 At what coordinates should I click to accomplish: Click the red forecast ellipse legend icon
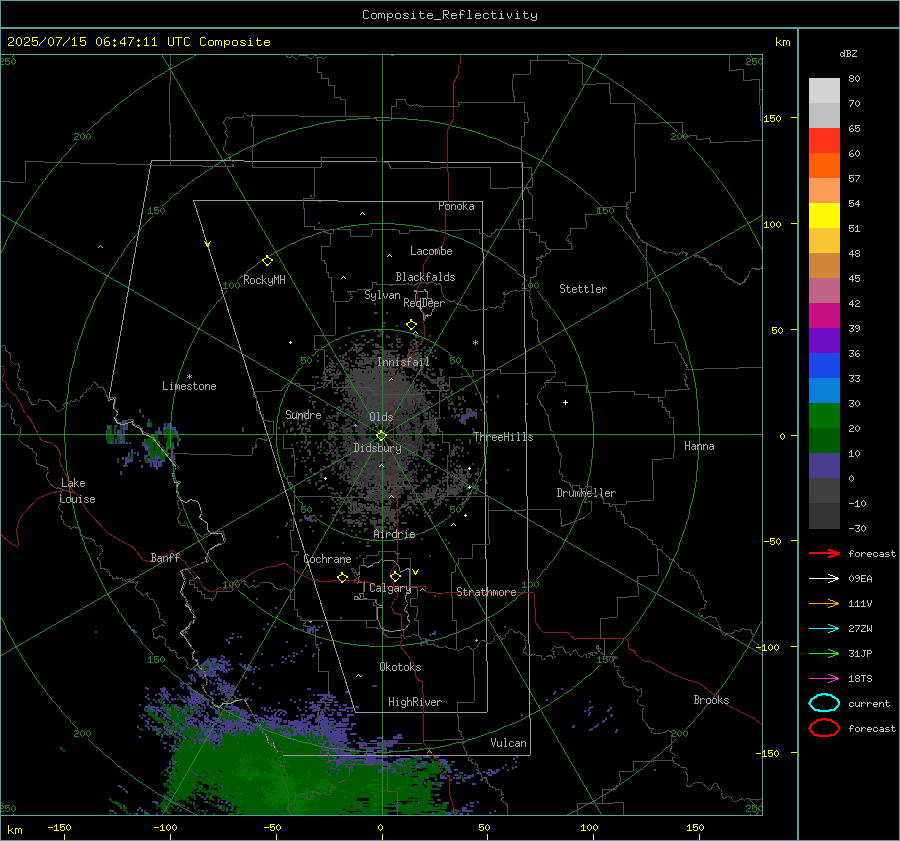click(824, 728)
